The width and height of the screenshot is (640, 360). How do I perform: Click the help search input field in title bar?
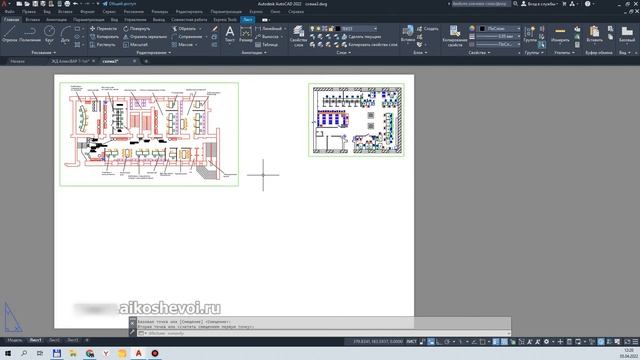click(x=481, y=4)
